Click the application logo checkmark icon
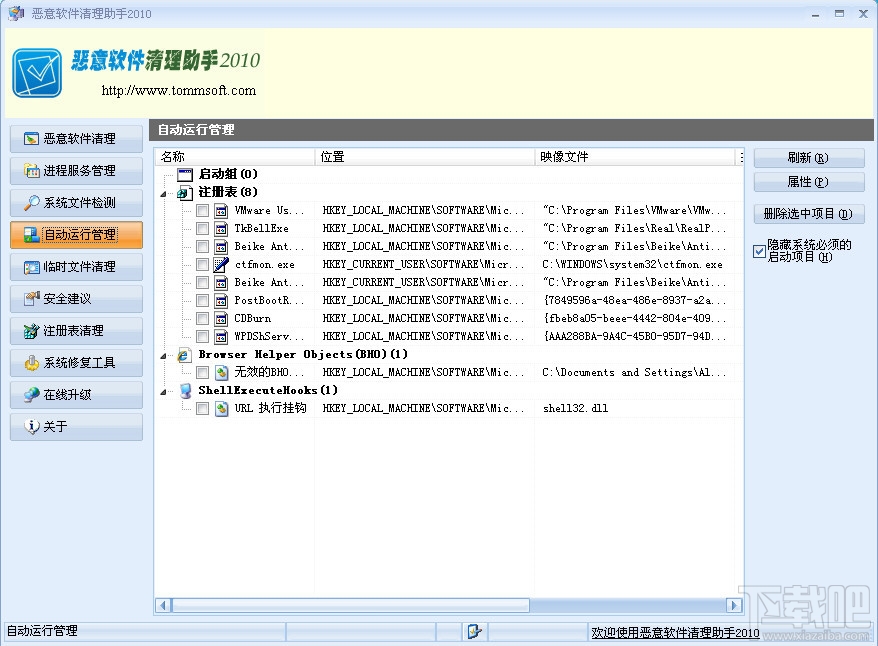878x646 pixels. click(x=37, y=73)
